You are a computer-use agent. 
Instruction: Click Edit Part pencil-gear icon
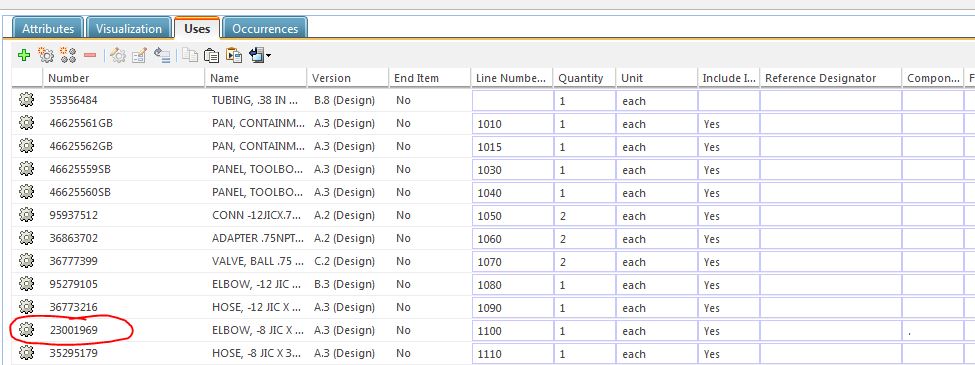click(x=118, y=55)
